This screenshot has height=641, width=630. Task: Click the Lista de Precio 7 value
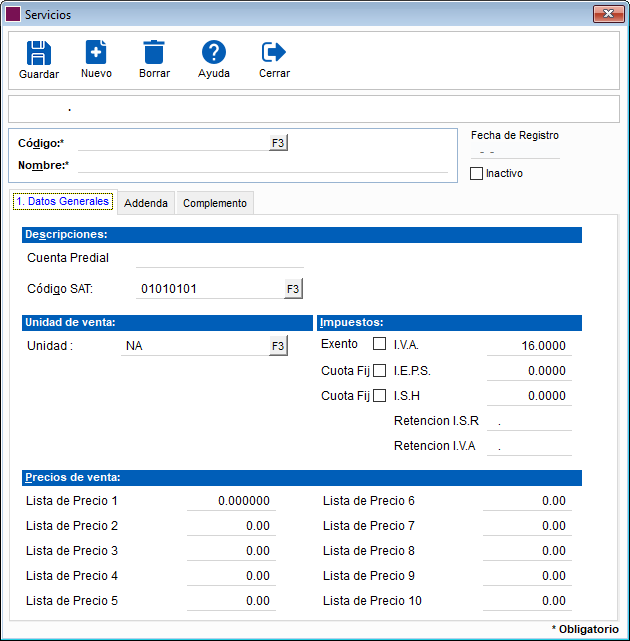pos(527,526)
